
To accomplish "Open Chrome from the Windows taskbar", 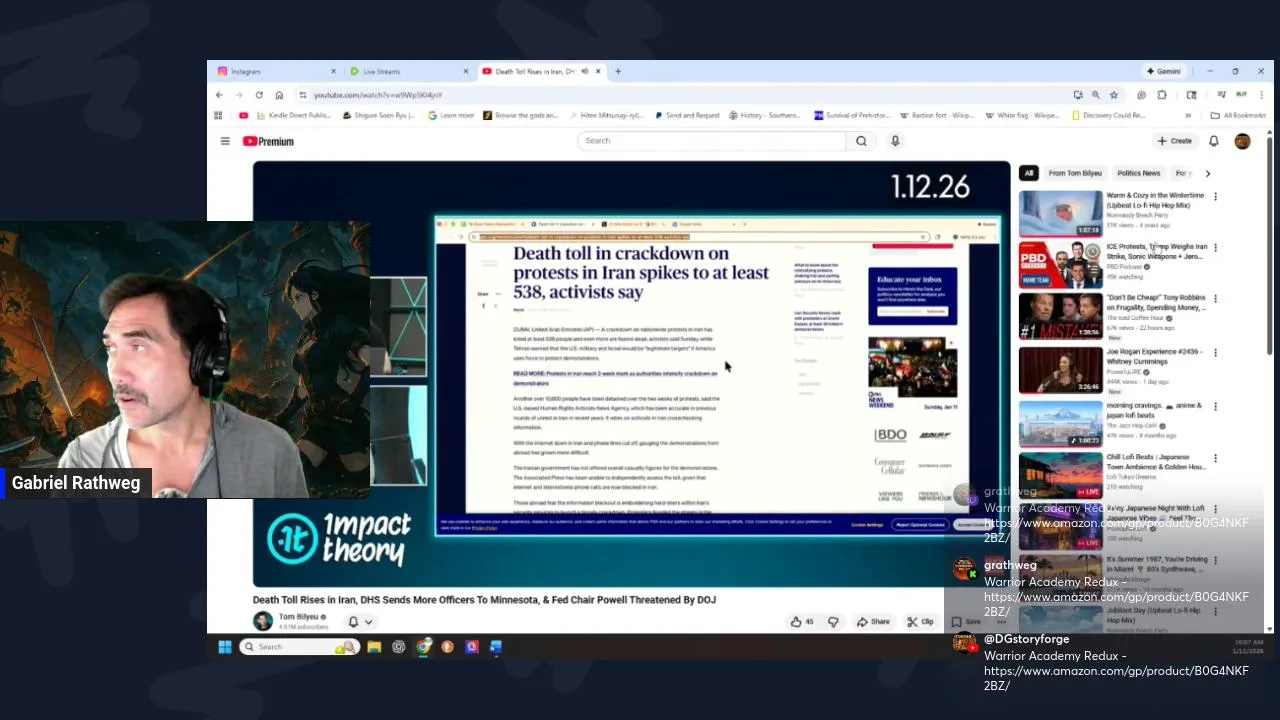I will [424, 647].
